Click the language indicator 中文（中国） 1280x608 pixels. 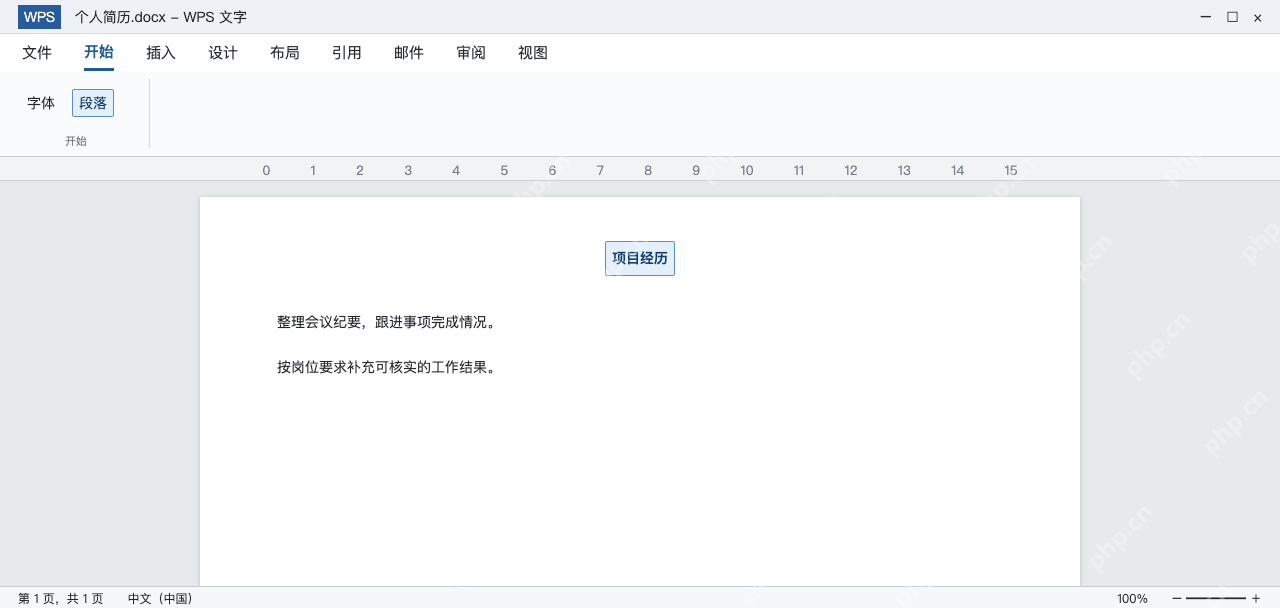160,598
